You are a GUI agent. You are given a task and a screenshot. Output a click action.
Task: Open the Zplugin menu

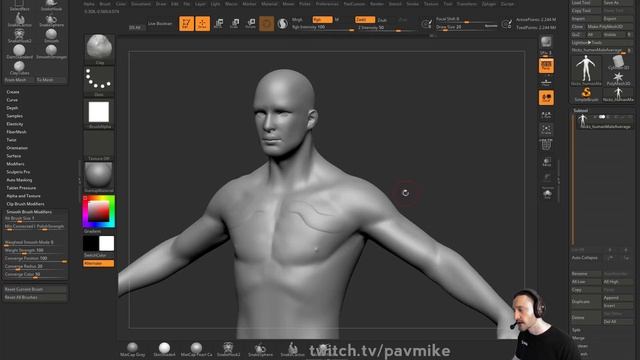[x=489, y=4]
